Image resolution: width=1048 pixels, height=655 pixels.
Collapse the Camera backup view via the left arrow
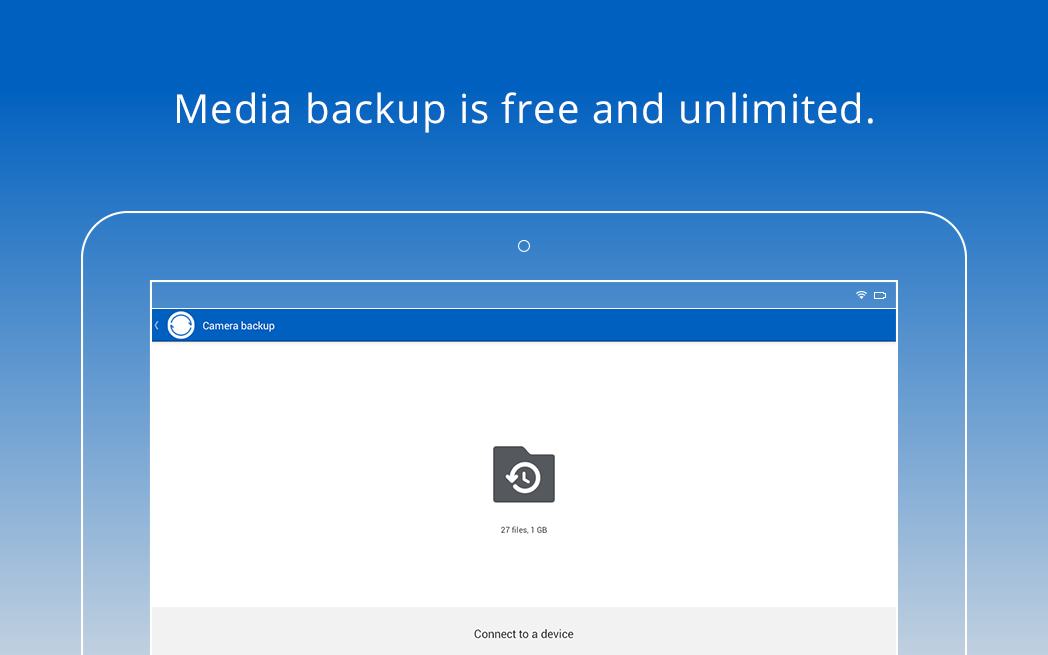pos(156,325)
